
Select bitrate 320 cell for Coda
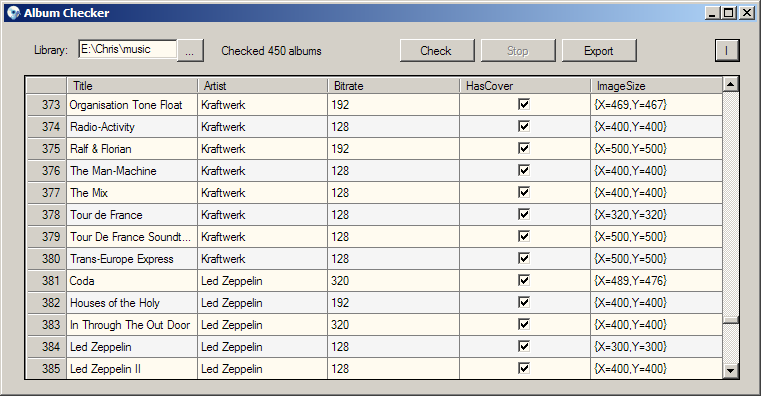click(394, 280)
